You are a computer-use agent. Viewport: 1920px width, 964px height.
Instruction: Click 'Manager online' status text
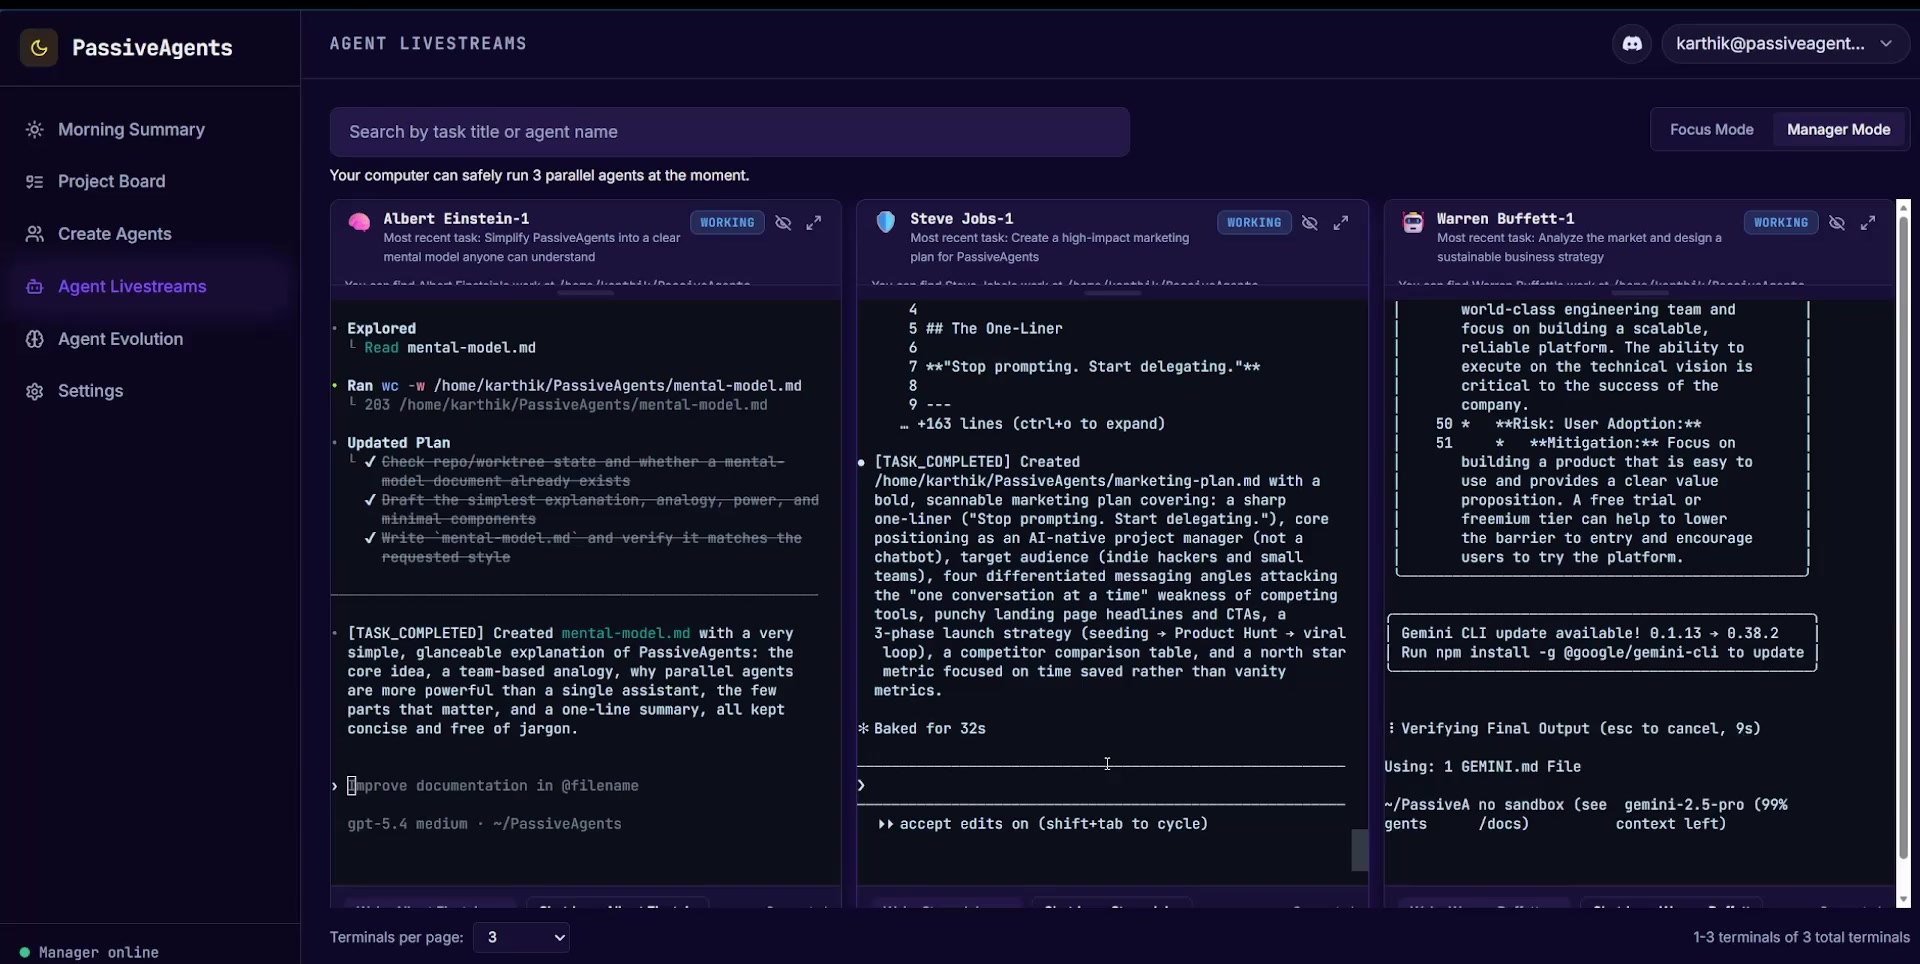pyautogui.click(x=98, y=952)
